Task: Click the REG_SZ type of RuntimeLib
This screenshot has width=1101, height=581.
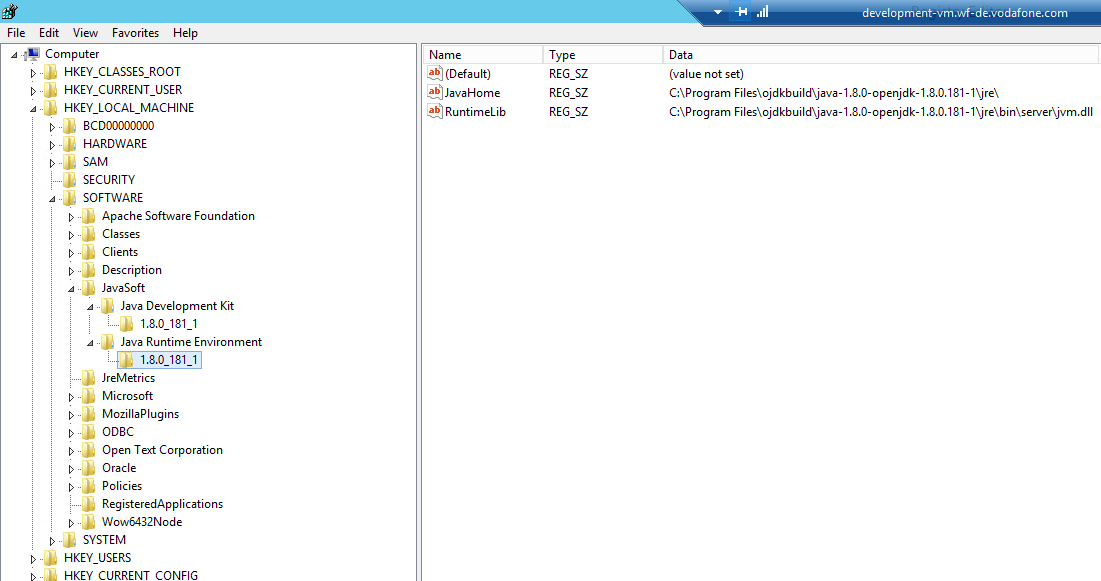Action: coord(569,112)
